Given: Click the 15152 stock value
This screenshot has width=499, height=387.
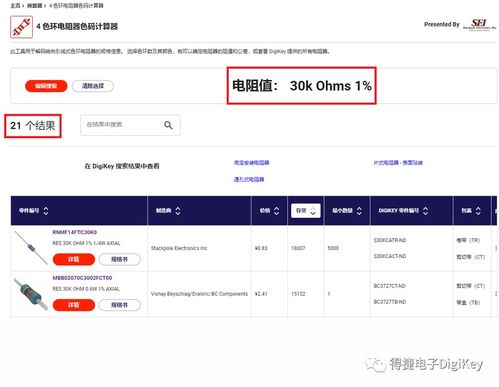Looking at the screenshot, I should (x=298, y=294).
